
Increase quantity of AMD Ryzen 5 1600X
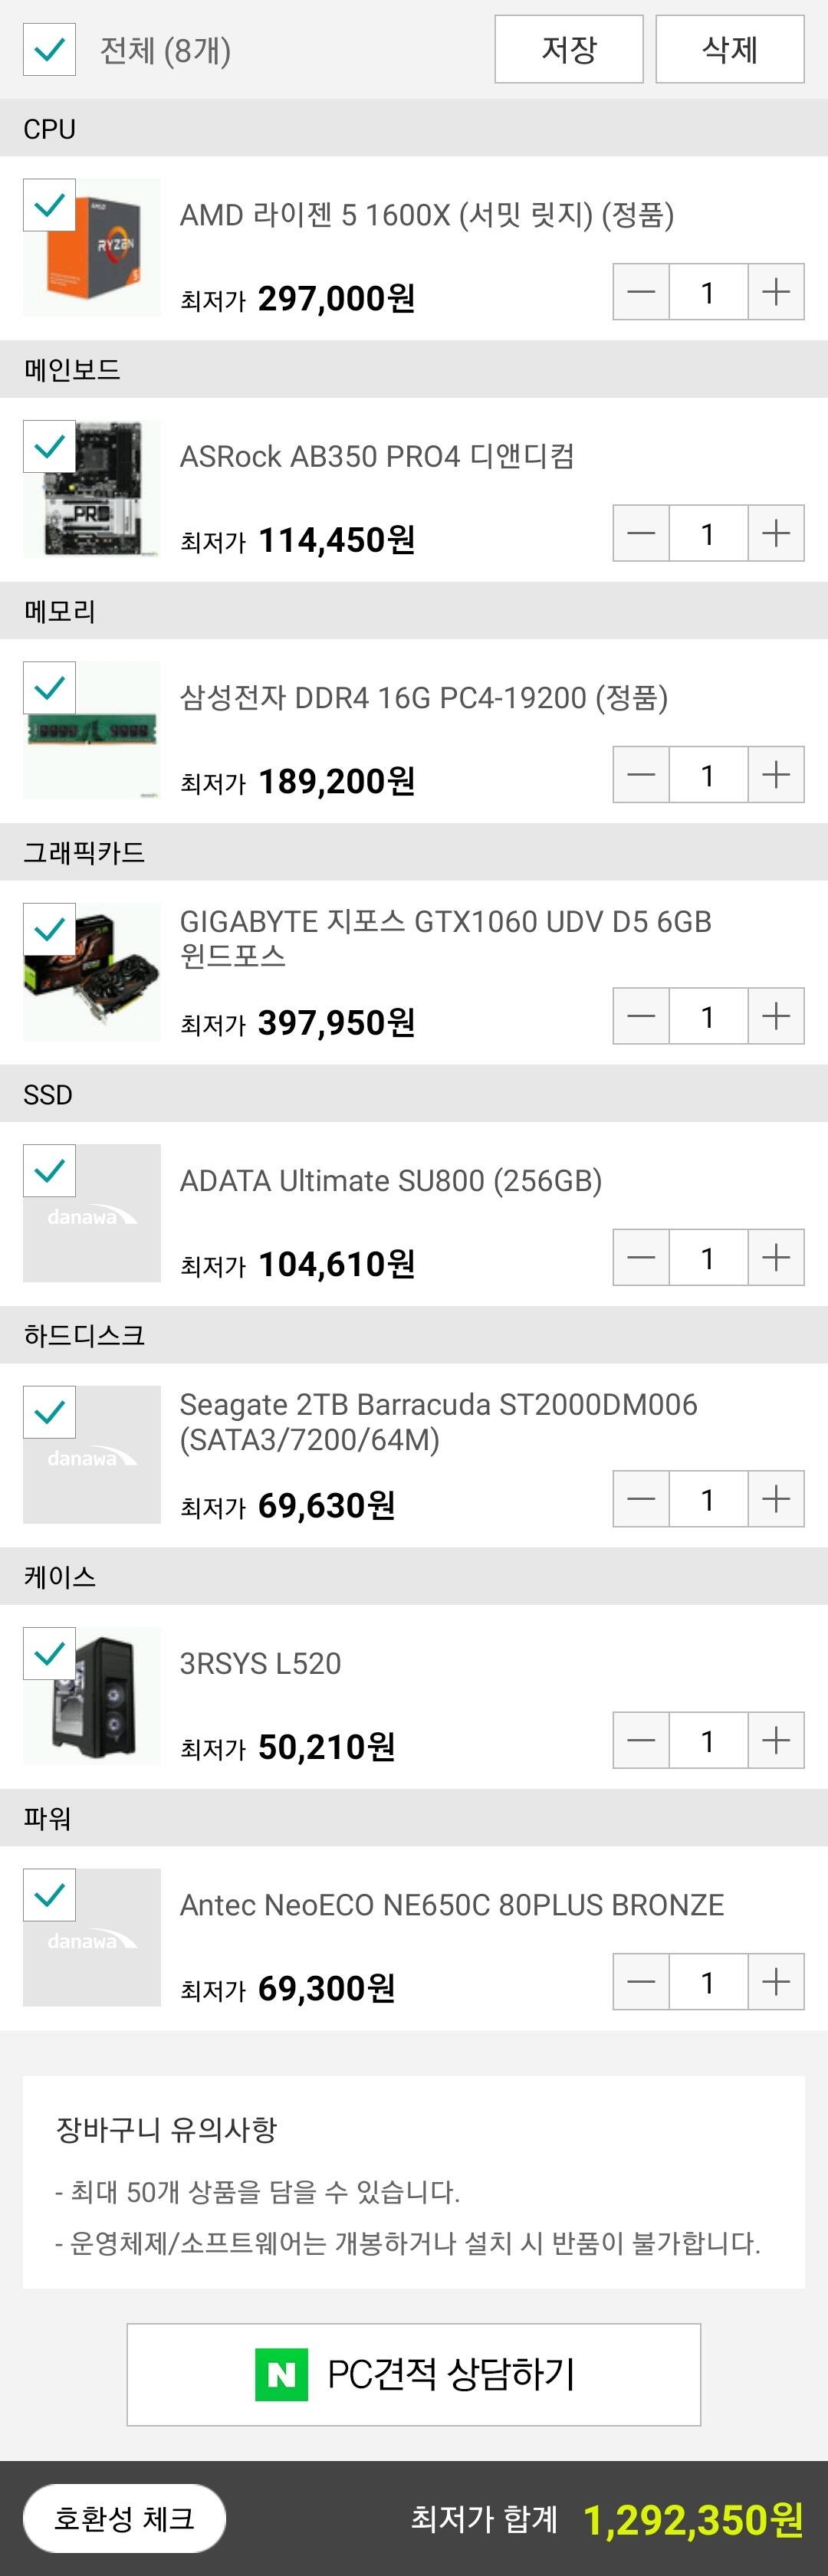click(x=776, y=292)
